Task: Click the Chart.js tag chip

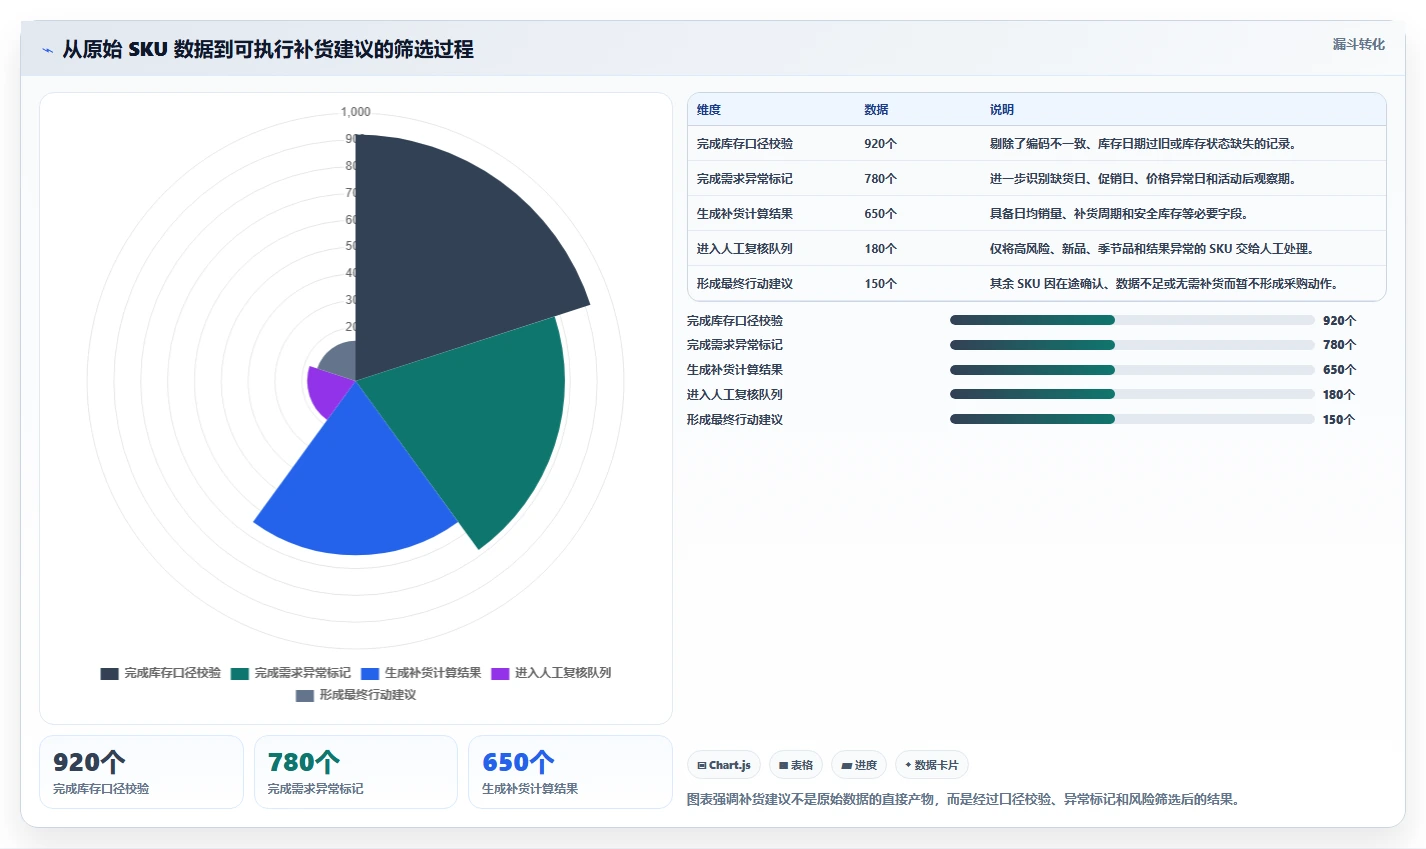Action: [724, 765]
